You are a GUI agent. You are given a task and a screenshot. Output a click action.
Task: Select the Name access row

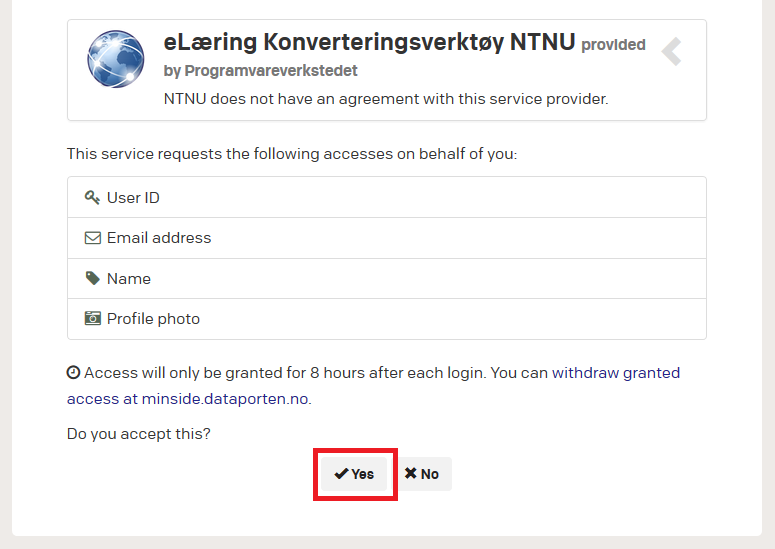(x=387, y=278)
